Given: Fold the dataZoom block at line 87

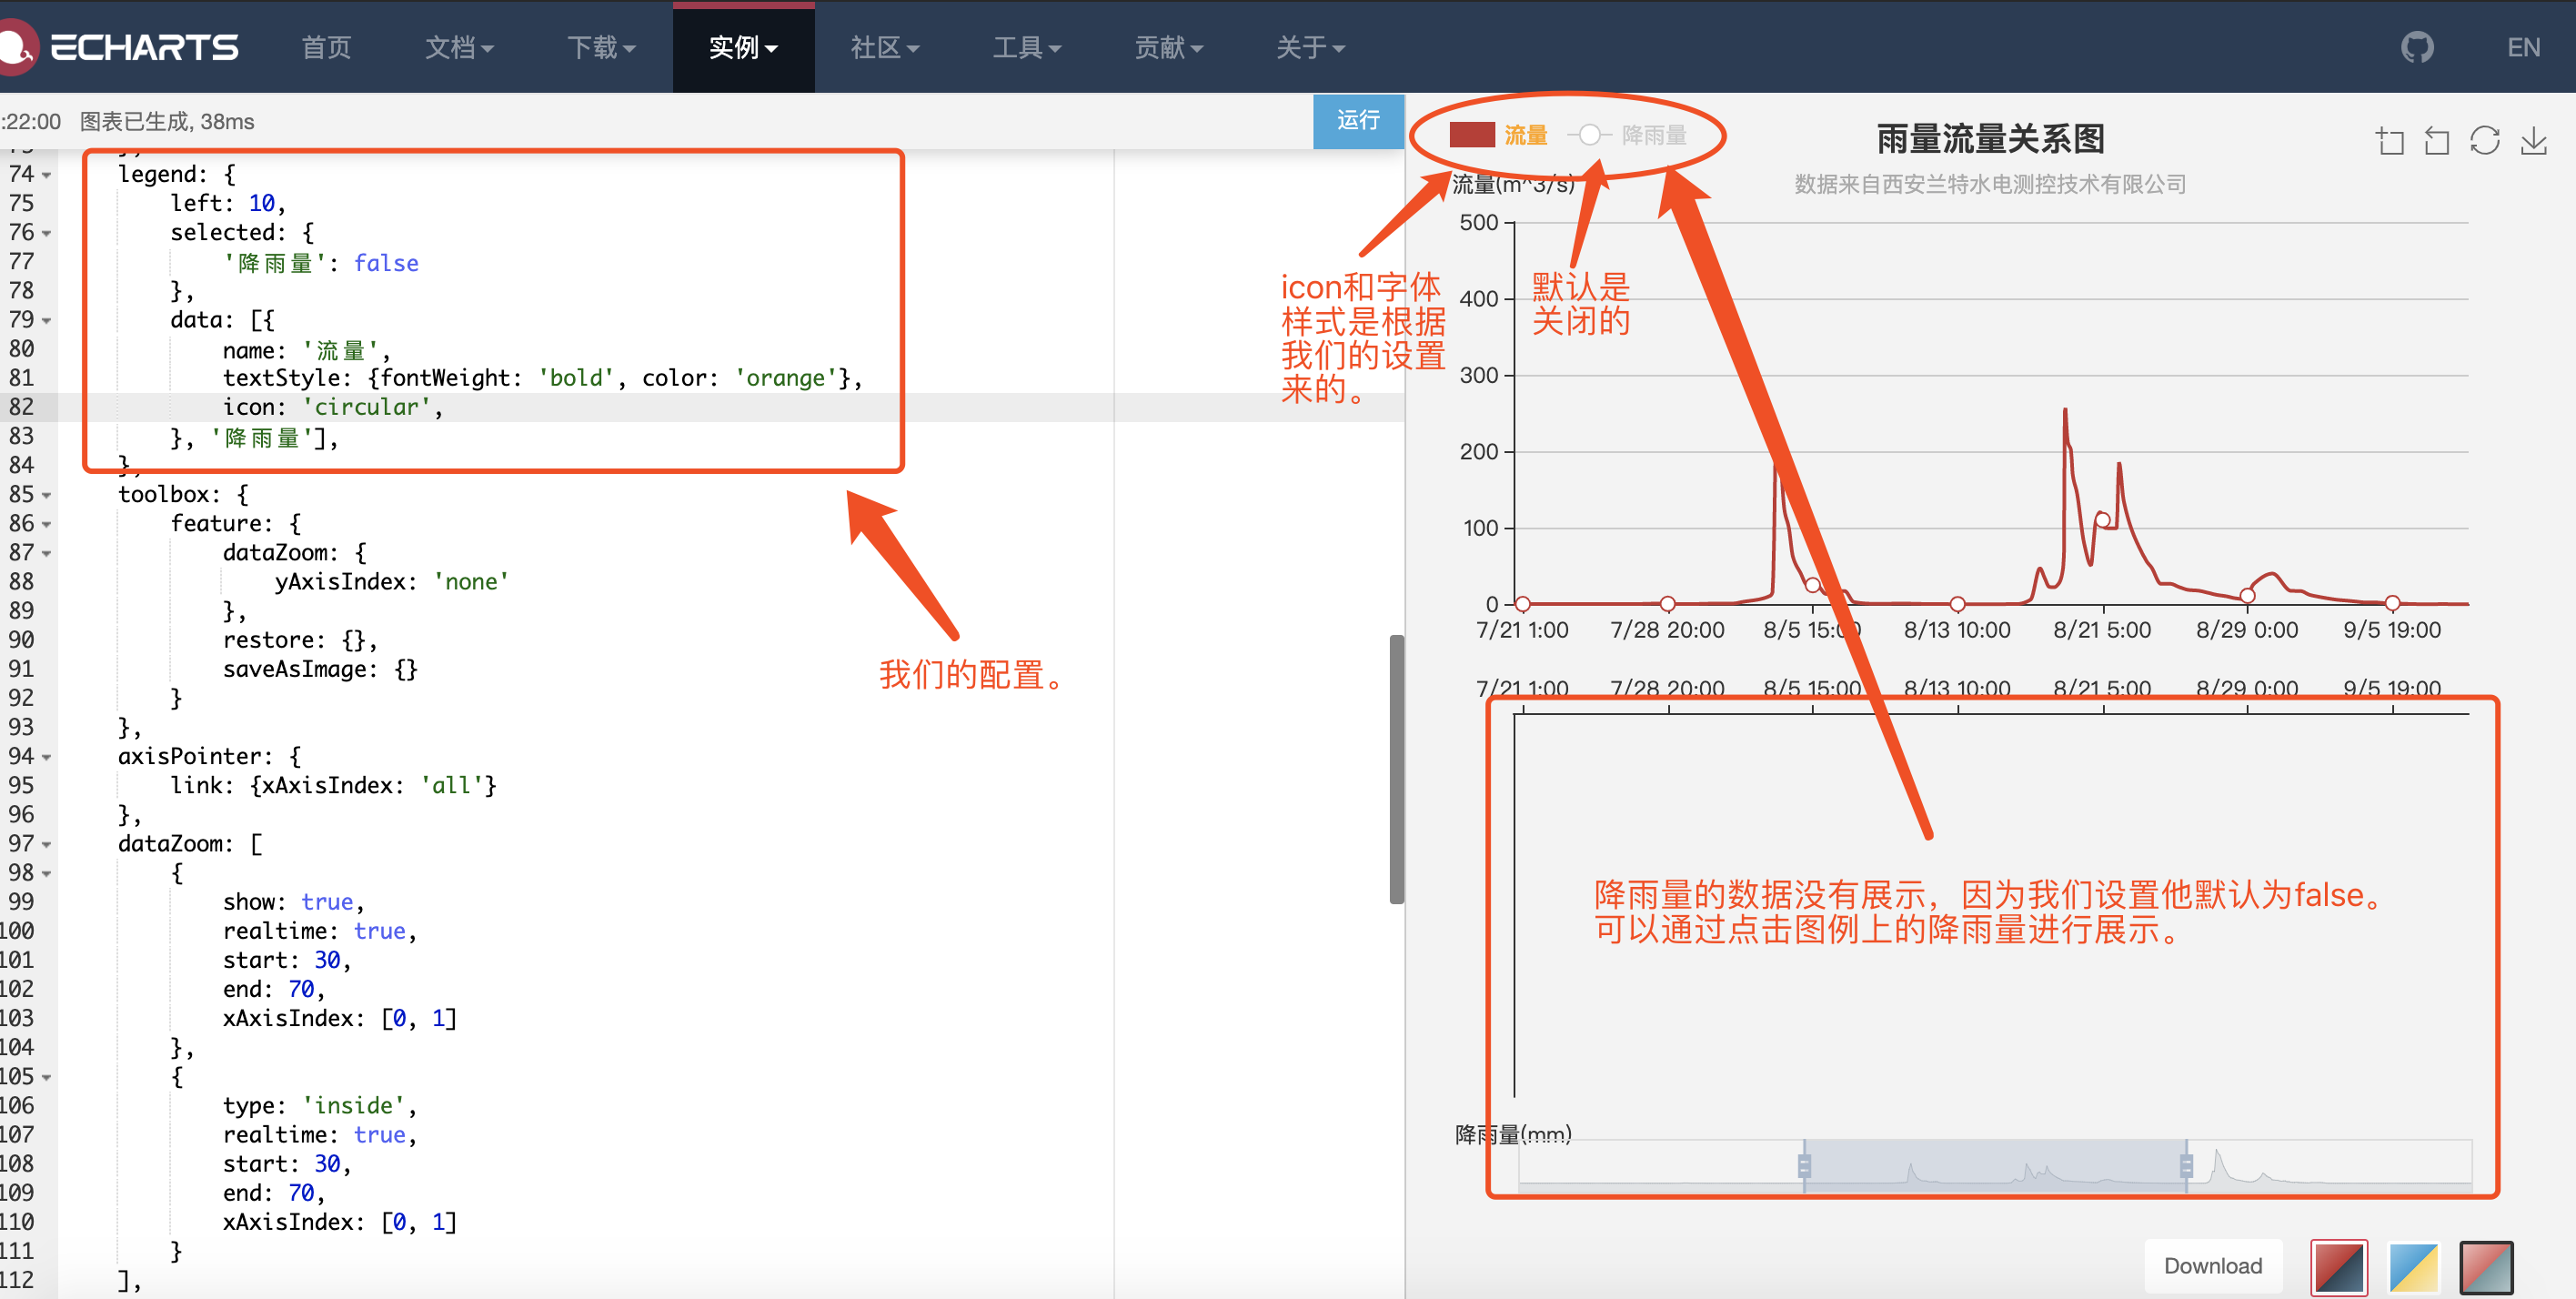Looking at the screenshot, I should (x=46, y=553).
